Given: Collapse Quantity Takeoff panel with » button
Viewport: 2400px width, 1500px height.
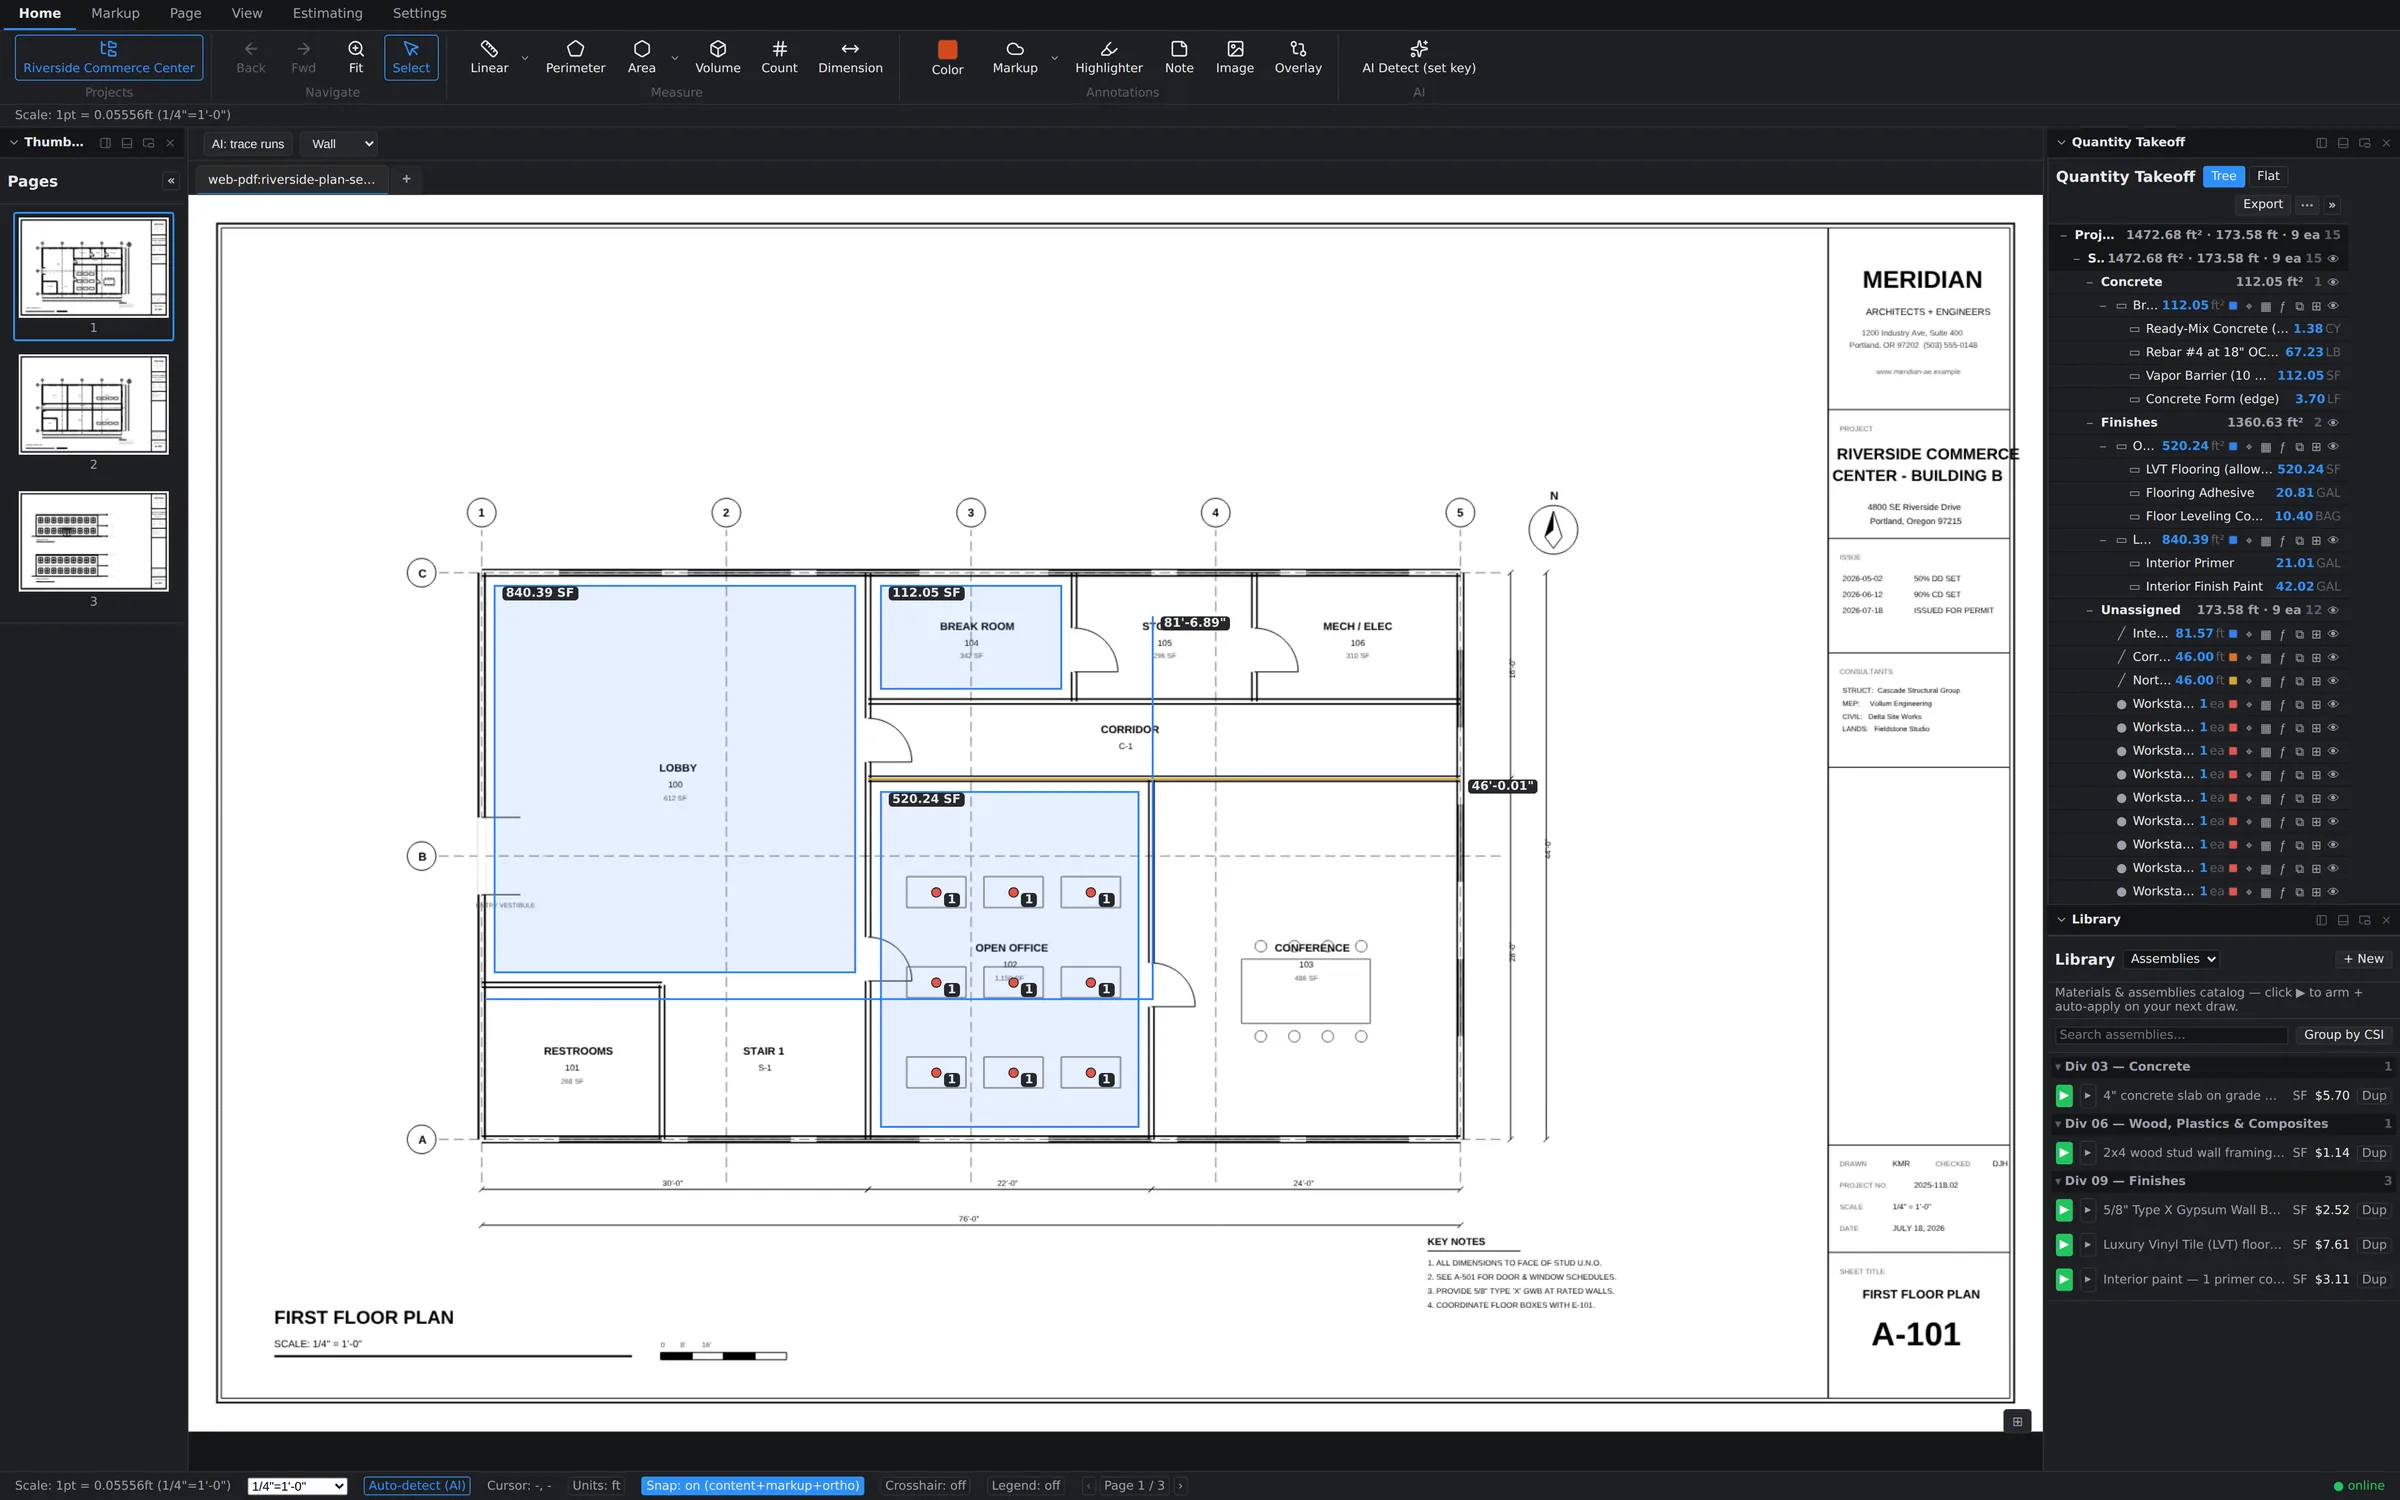Looking at the screenshot, I should point(2332,205).
